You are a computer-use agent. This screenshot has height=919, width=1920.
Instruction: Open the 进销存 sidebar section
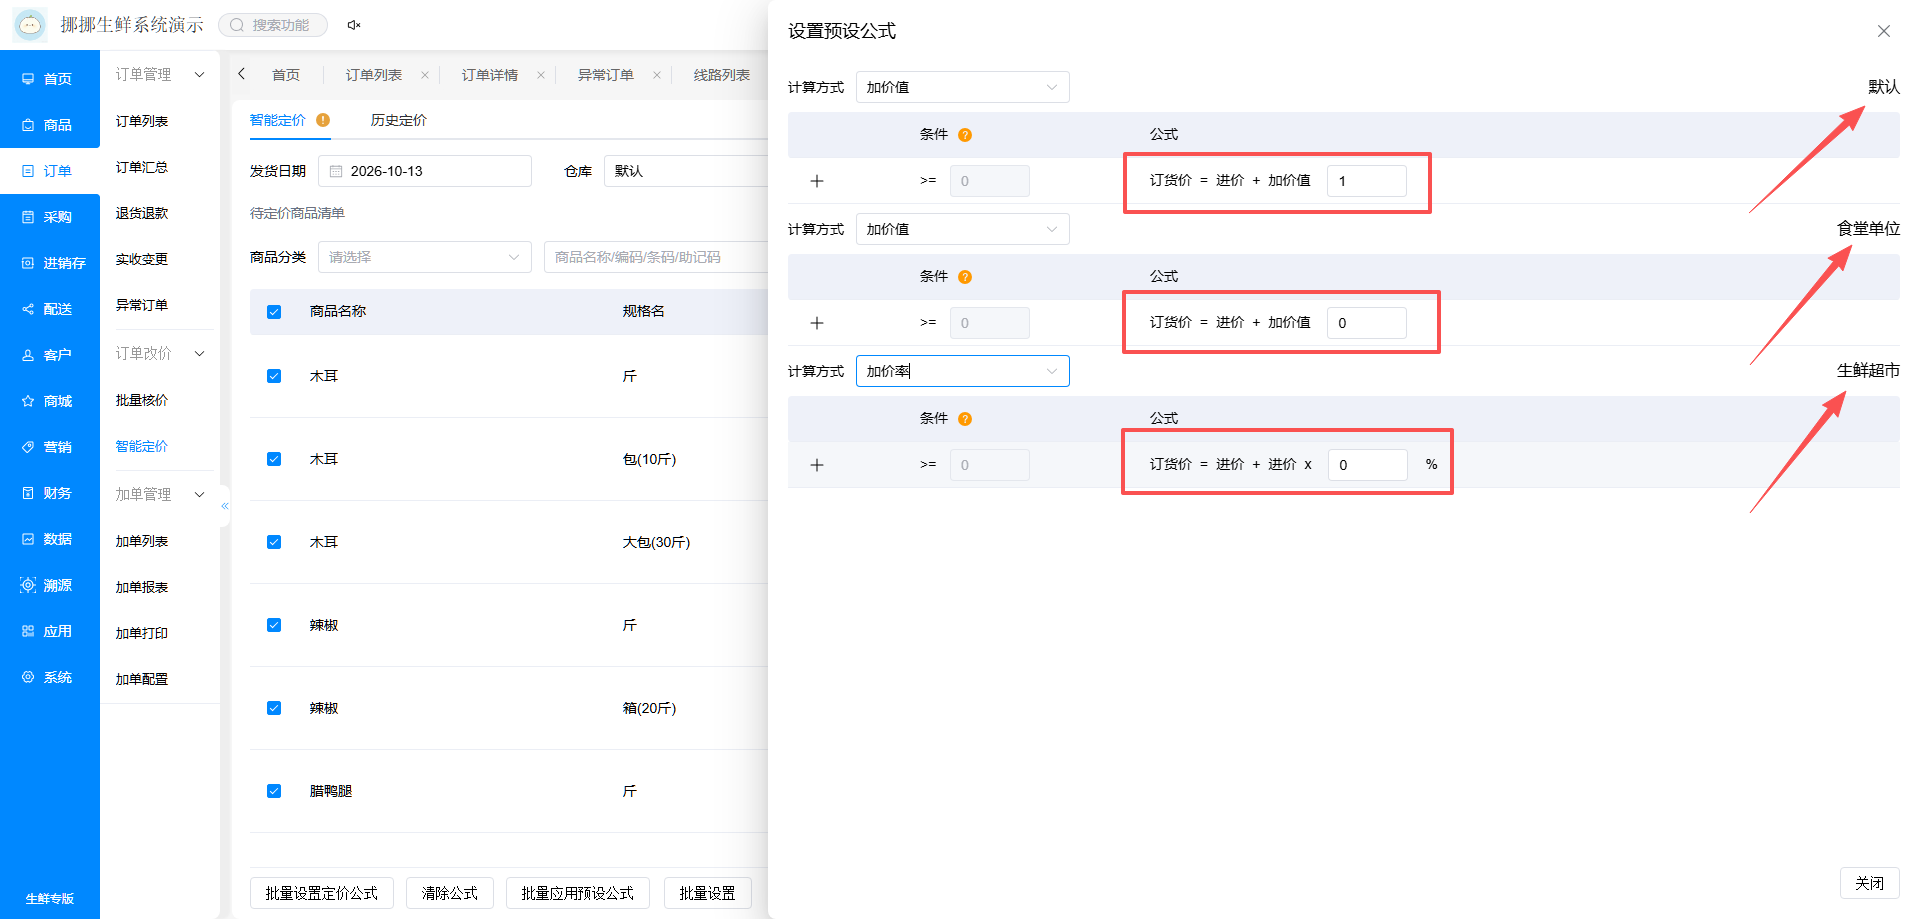click(x=49, y=263)
